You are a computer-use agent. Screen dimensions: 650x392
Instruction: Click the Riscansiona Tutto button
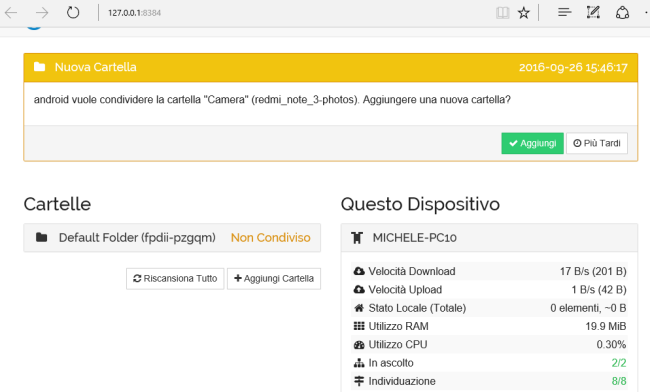(175, 278)
